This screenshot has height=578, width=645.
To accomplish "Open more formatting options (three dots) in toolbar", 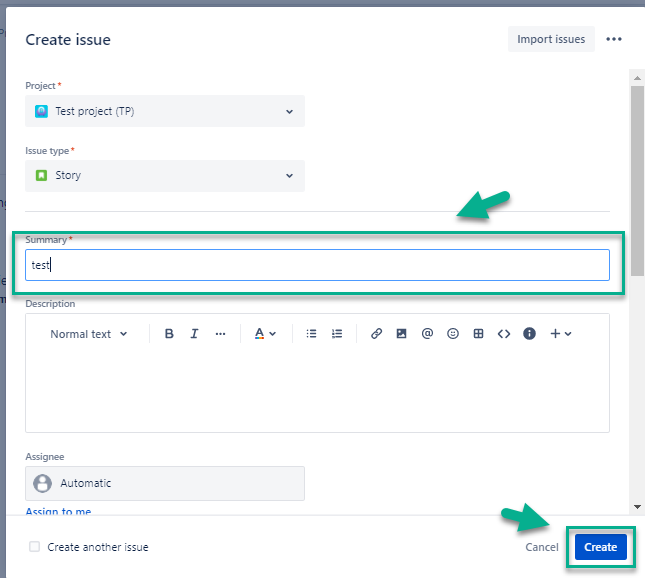I will pyautogui.click(x=220, y=334).
